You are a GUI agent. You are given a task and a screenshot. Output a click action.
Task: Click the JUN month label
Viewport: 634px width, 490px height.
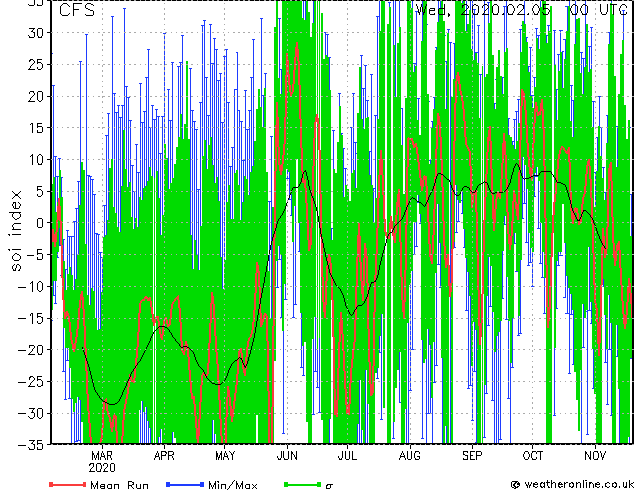(287, 456)
